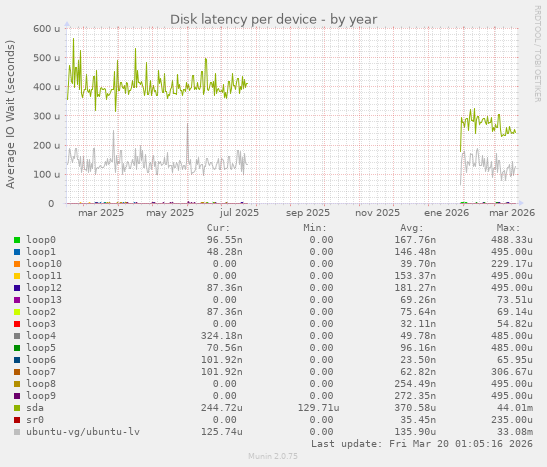The image size is (547, 467).
Task: Select the loop7 legend label
Action: coord(41,372)
